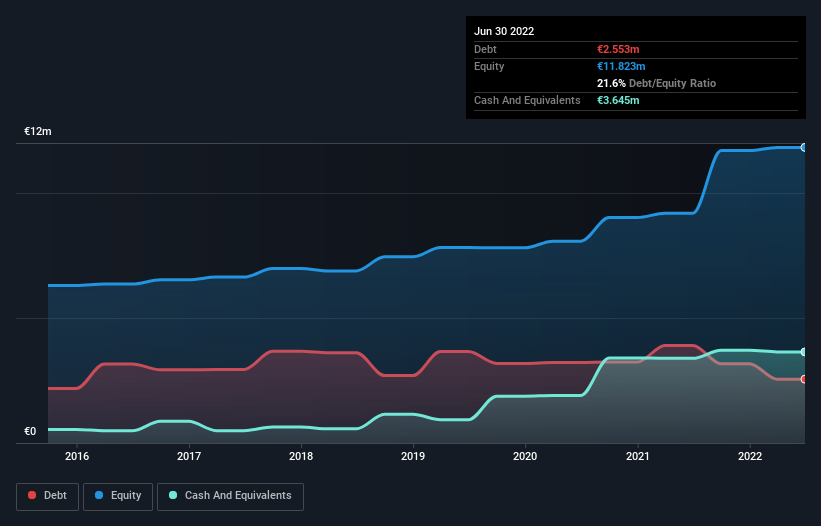The width and height of the screenshot is (821, 526).
Task: Click the teal Cash And Equivalents legend dot
Action: click(x=173, y=495)
